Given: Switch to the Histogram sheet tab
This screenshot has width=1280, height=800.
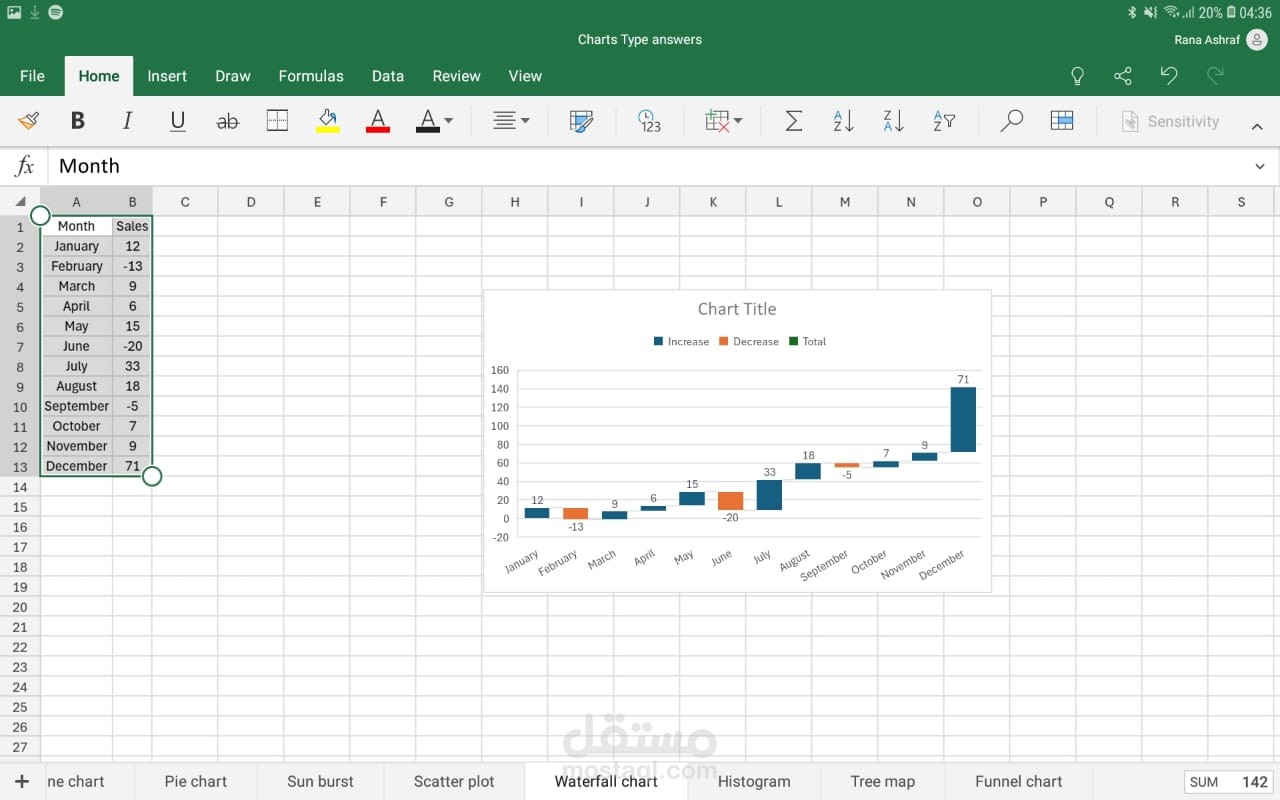Looking at the screenshot, I should (754, 781).
